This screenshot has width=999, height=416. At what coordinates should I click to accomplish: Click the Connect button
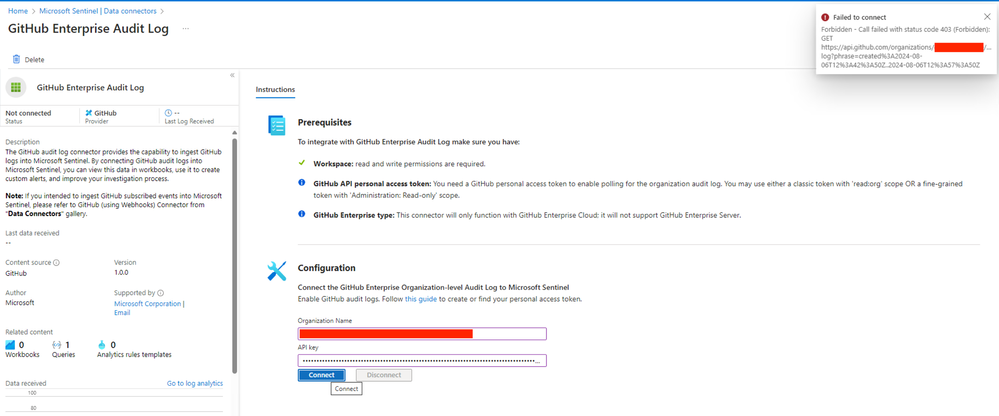(321, 375)
